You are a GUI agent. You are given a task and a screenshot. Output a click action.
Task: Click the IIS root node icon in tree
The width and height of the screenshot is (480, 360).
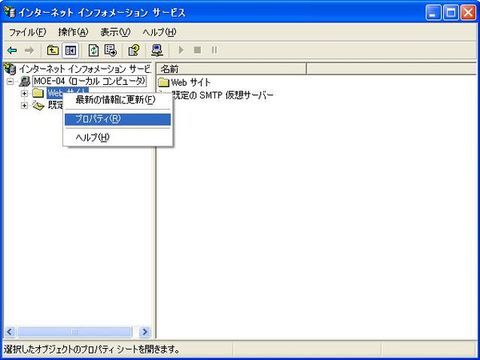click(10, 69)
